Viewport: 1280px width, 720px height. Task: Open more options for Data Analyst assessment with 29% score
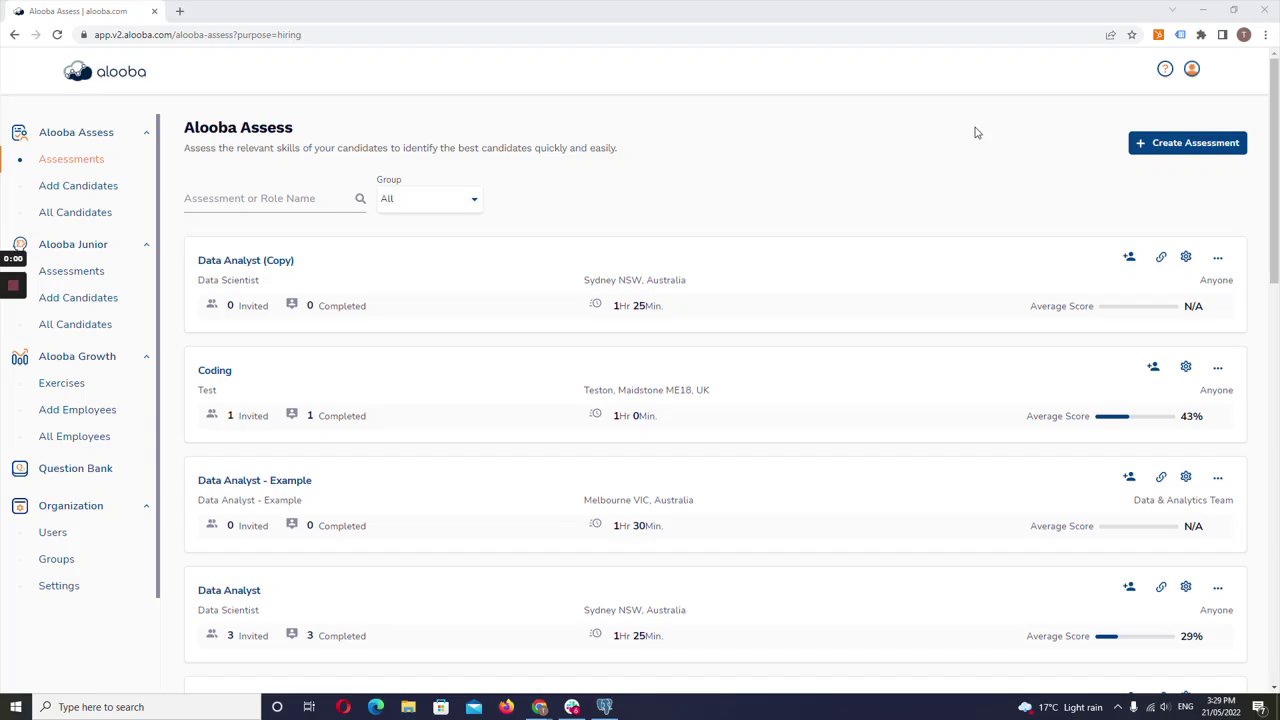(1217, 588)
